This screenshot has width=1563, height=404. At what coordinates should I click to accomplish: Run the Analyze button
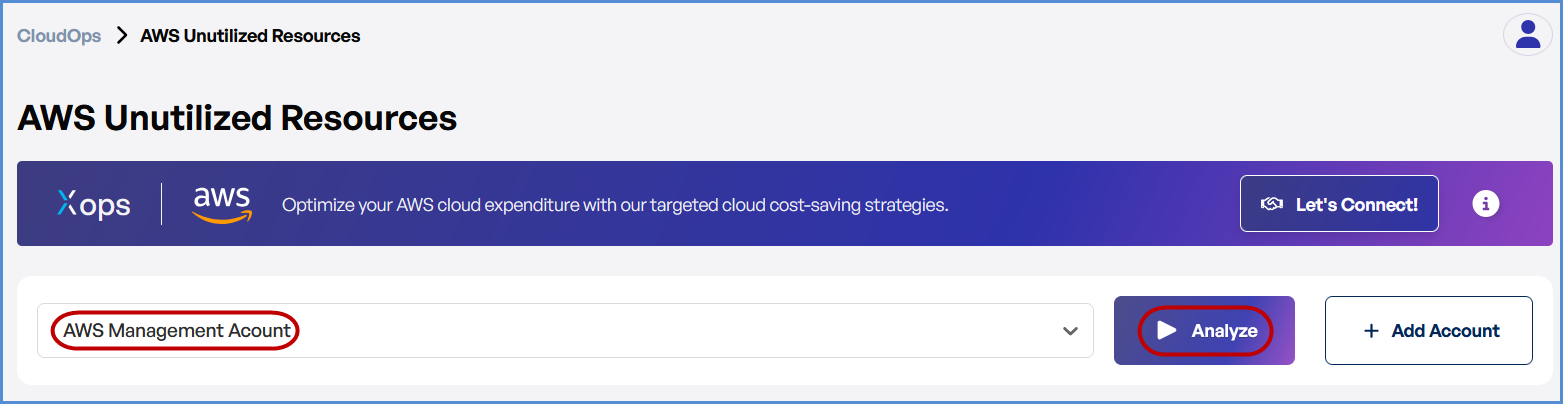(x=1204, y=330)
